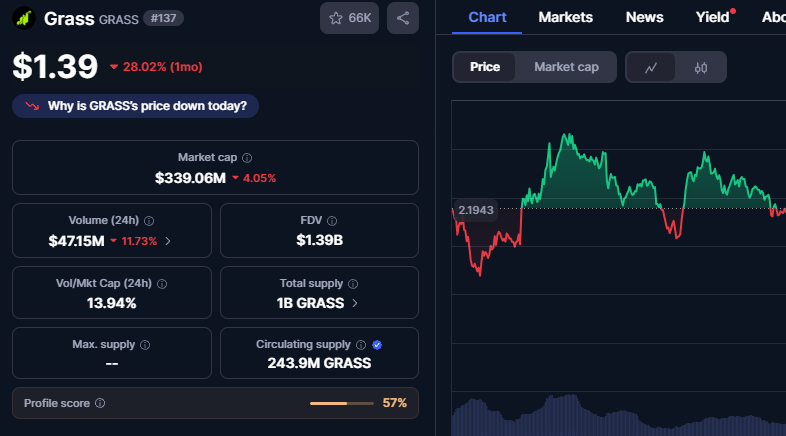Image resolution: width=786 pixels, height=436 pixels.
Task: Open the Yield tab
Action: point(712,17)
